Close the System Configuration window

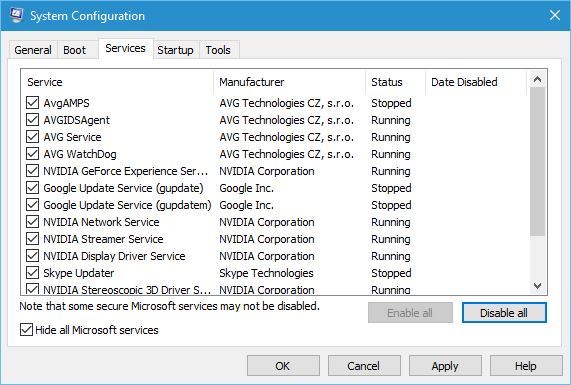(555, 15)
